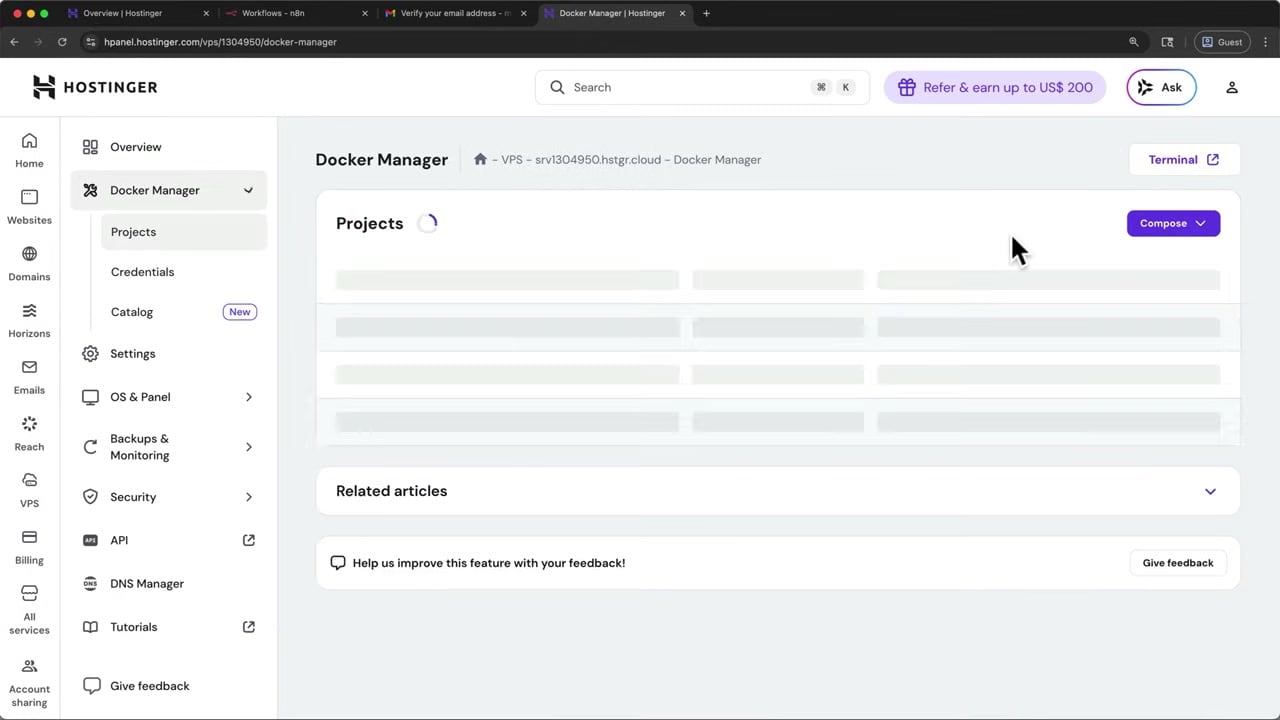Click the Security shield icon
The image size is (1280, 720).
coord(90,497)
